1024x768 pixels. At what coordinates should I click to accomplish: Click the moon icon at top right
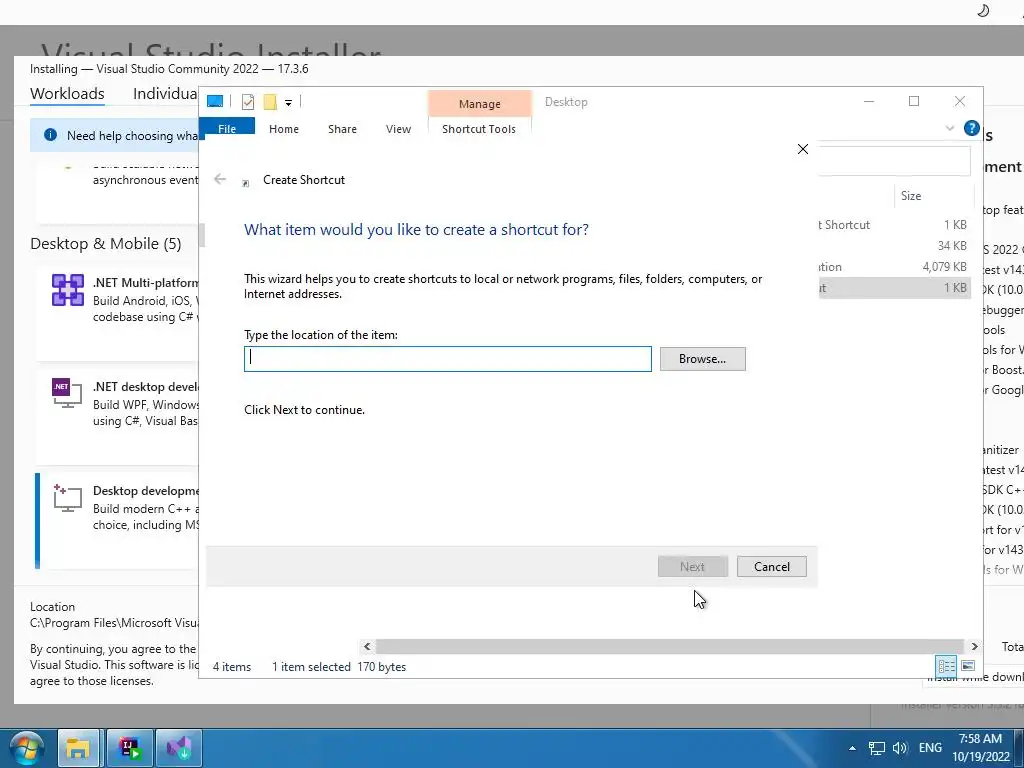tap(982, 10)
